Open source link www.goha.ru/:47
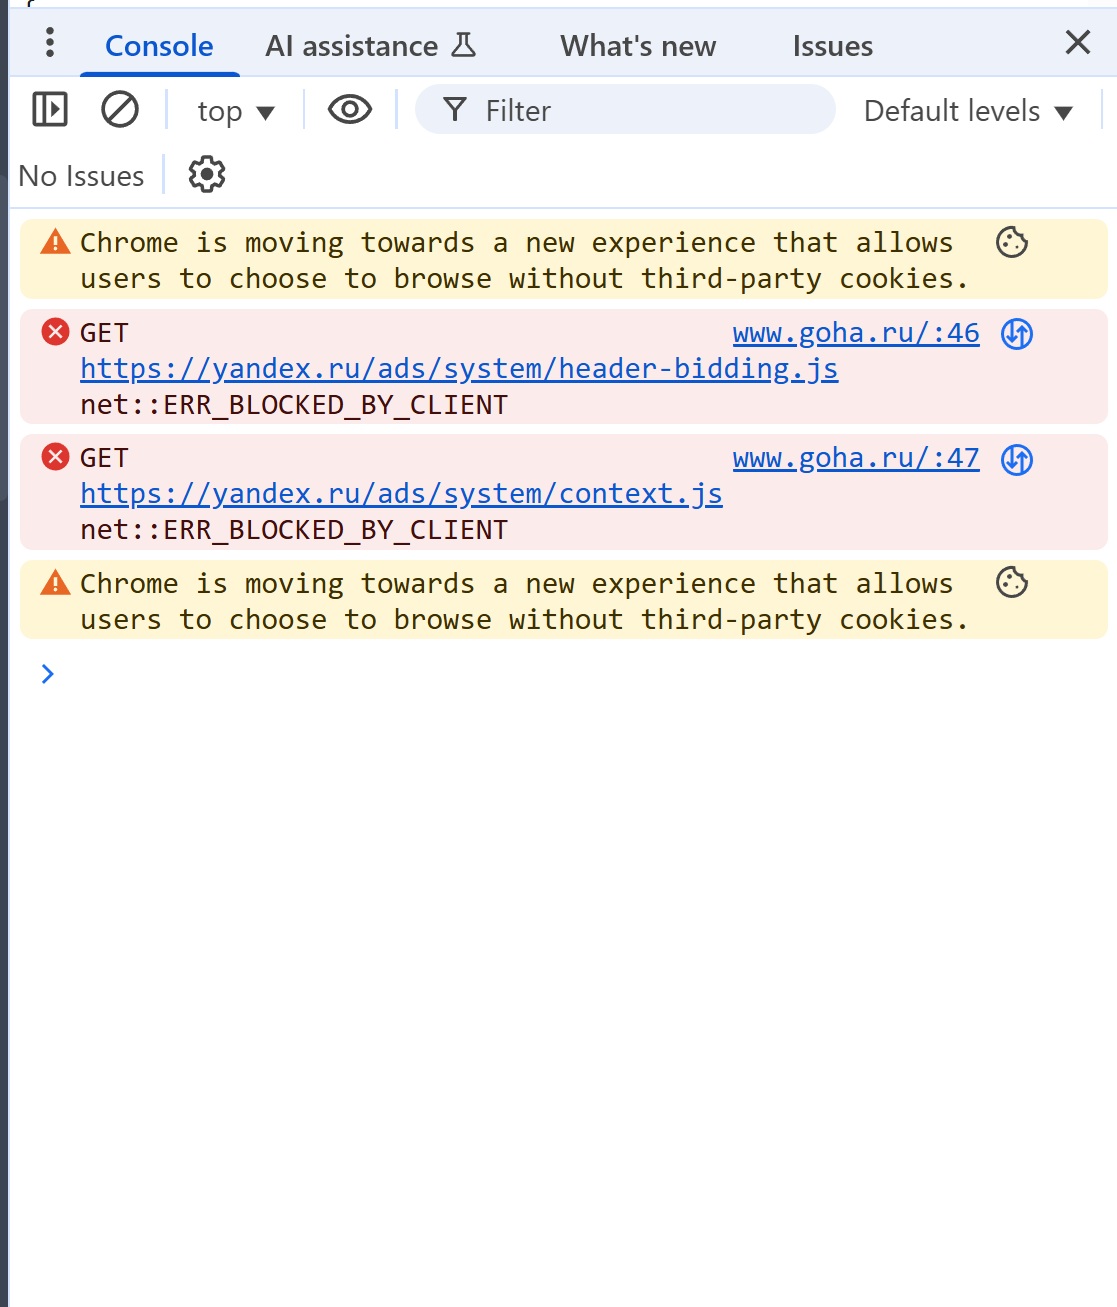Screen dimensions: 1117x1307 point(856,458)
